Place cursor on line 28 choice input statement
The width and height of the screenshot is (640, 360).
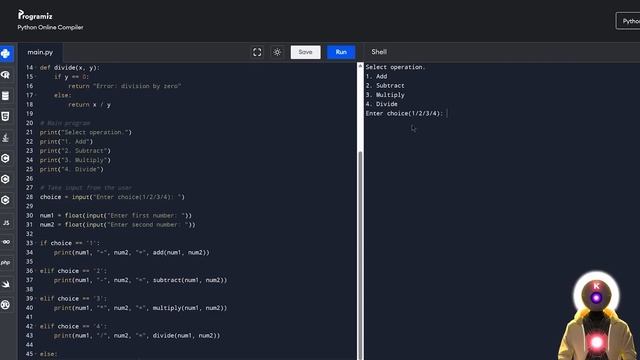112,197
